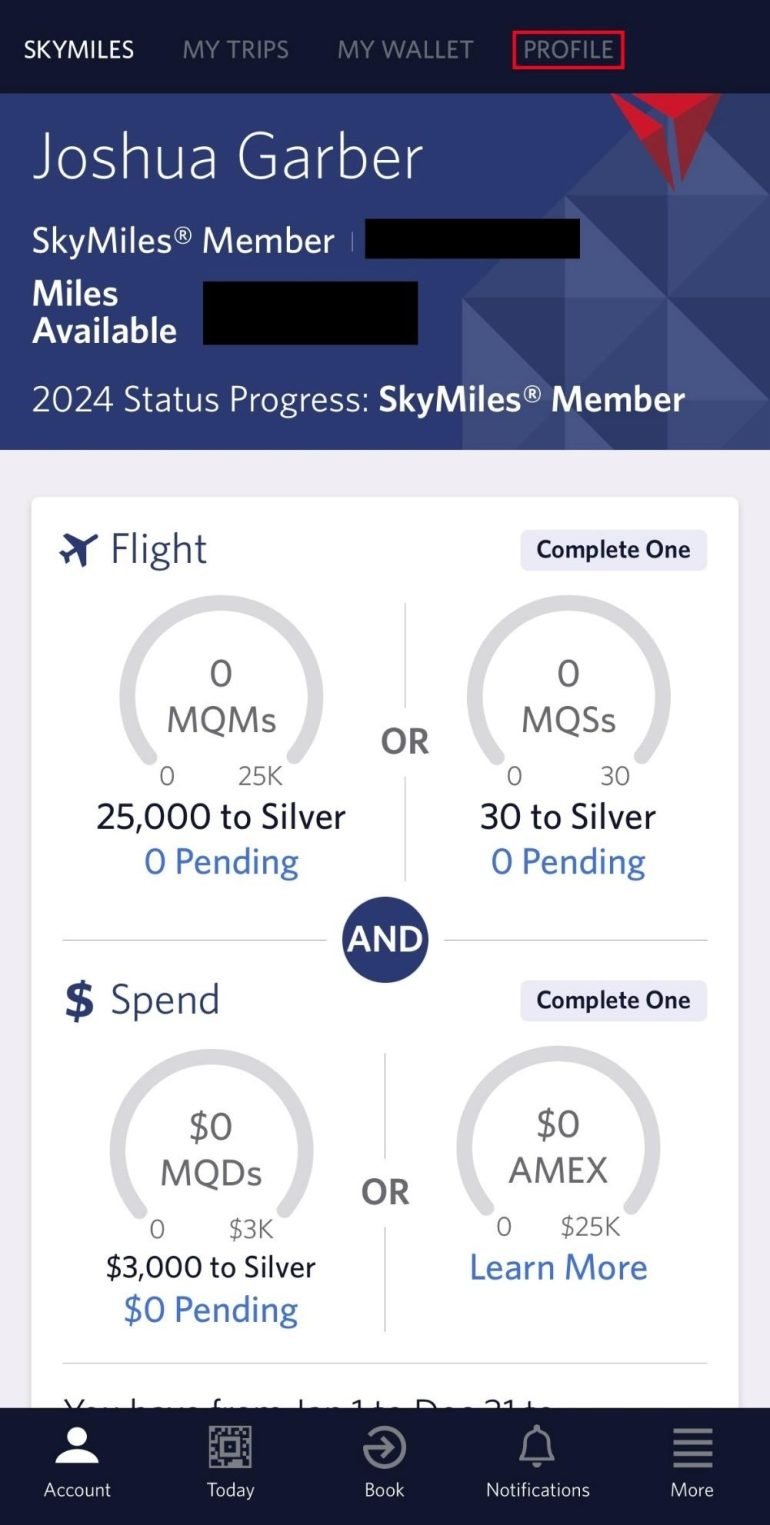This screenshot has width=770, height=1525.
Task: Switch to MY WALLET tab
Action: click(405, 50)
